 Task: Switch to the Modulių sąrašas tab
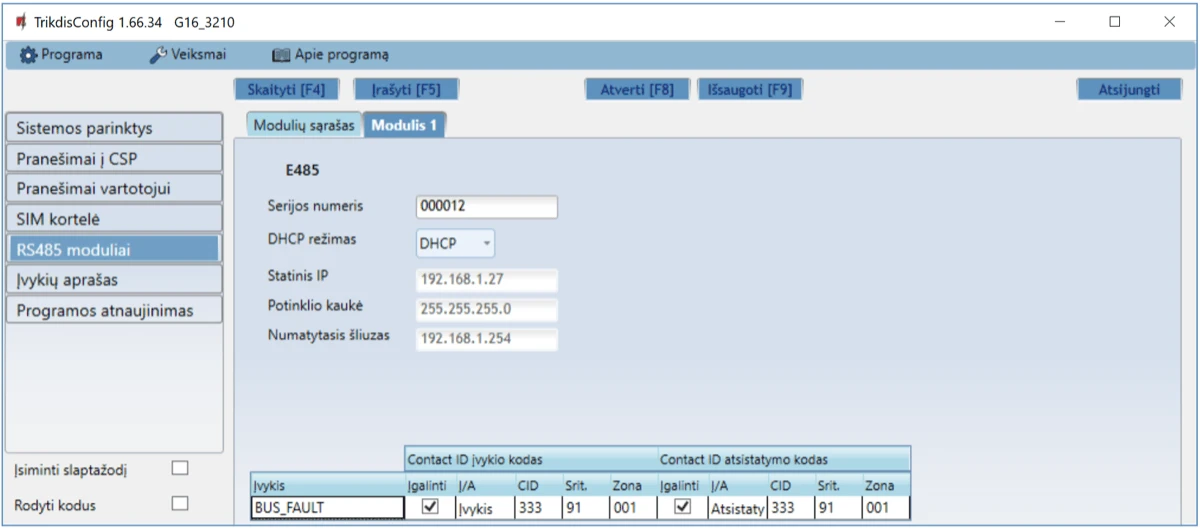(x=303, y=125)
